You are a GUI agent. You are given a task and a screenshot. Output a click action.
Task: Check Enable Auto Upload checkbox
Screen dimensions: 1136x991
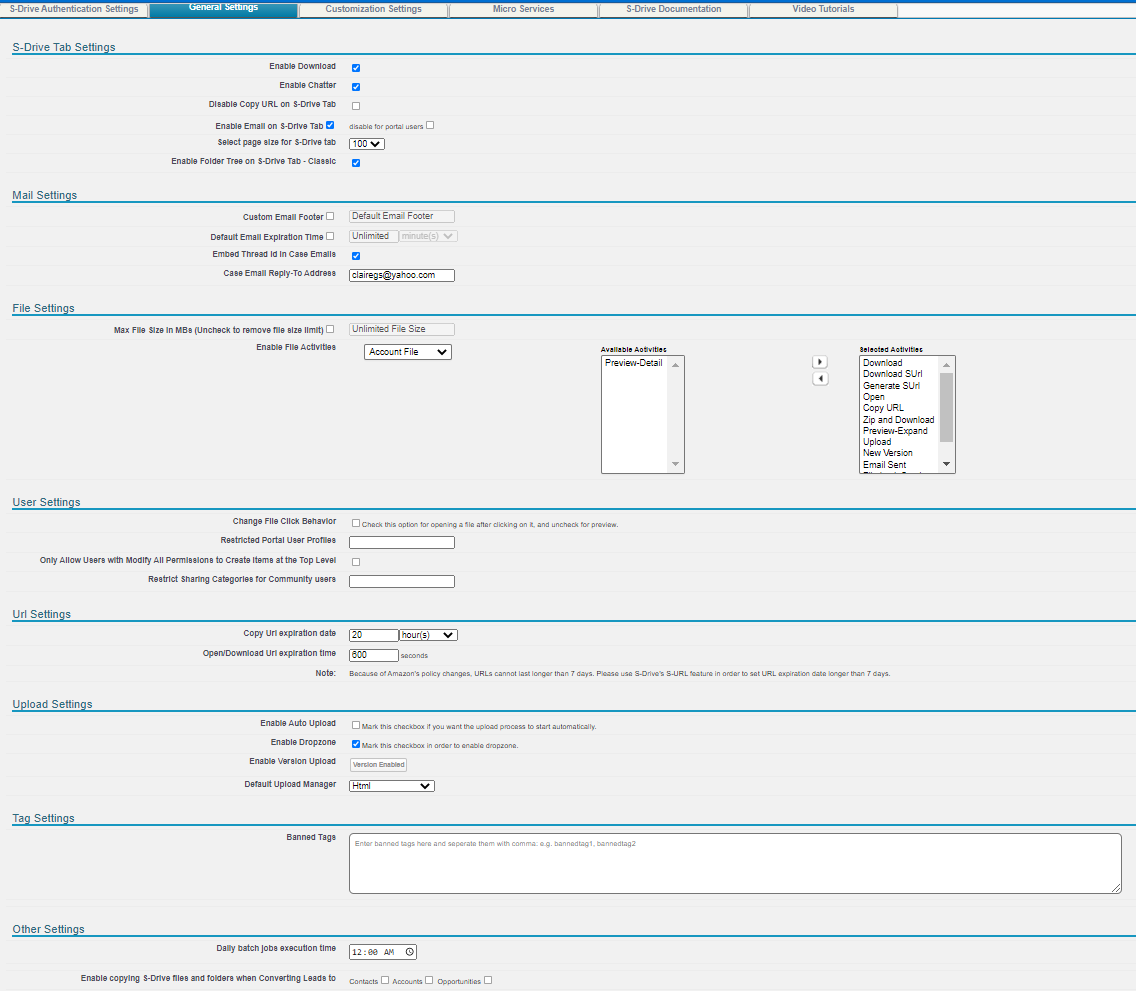coord(356,725)
